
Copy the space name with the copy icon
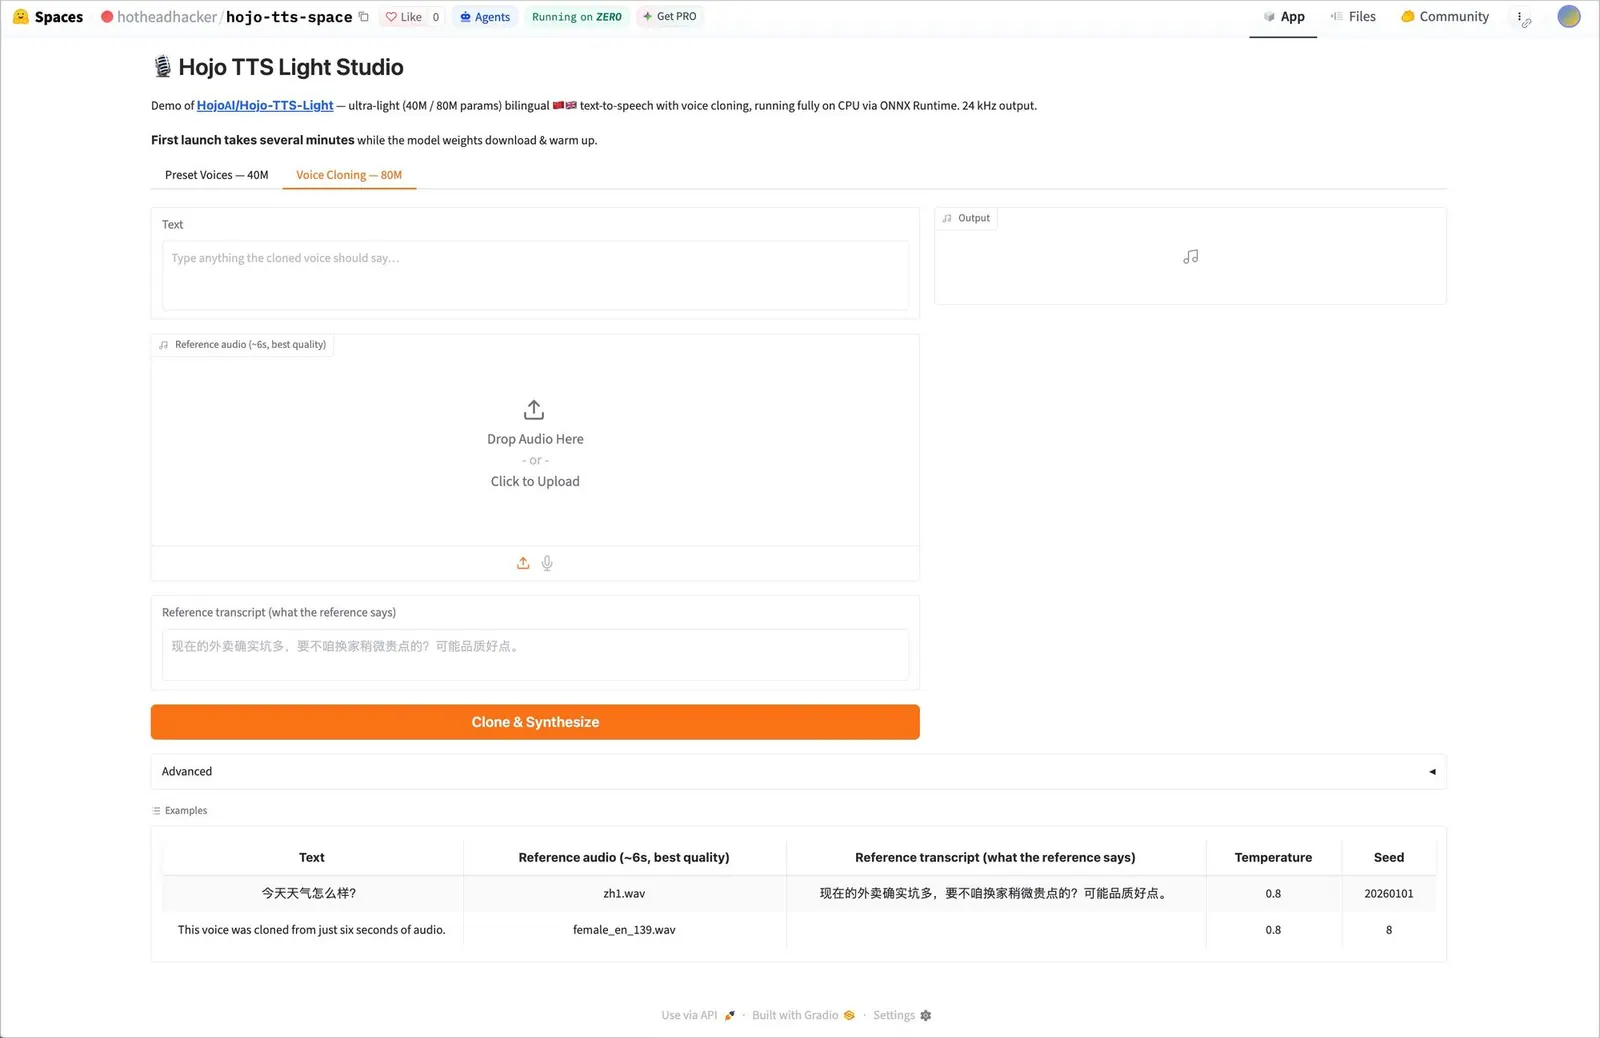(x=364, y=17)
